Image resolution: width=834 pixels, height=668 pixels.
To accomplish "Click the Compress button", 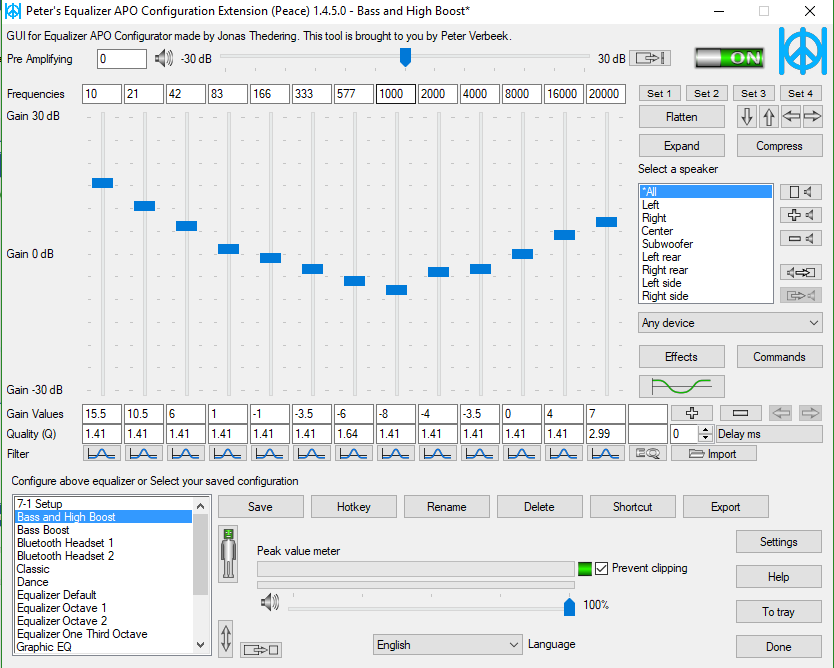I will point(779,146).
